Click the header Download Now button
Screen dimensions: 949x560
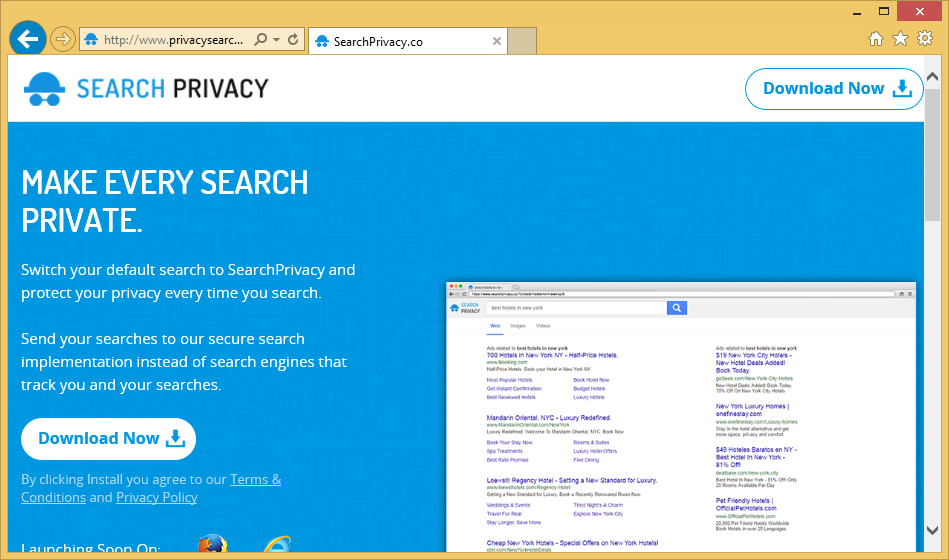point(834,89)
